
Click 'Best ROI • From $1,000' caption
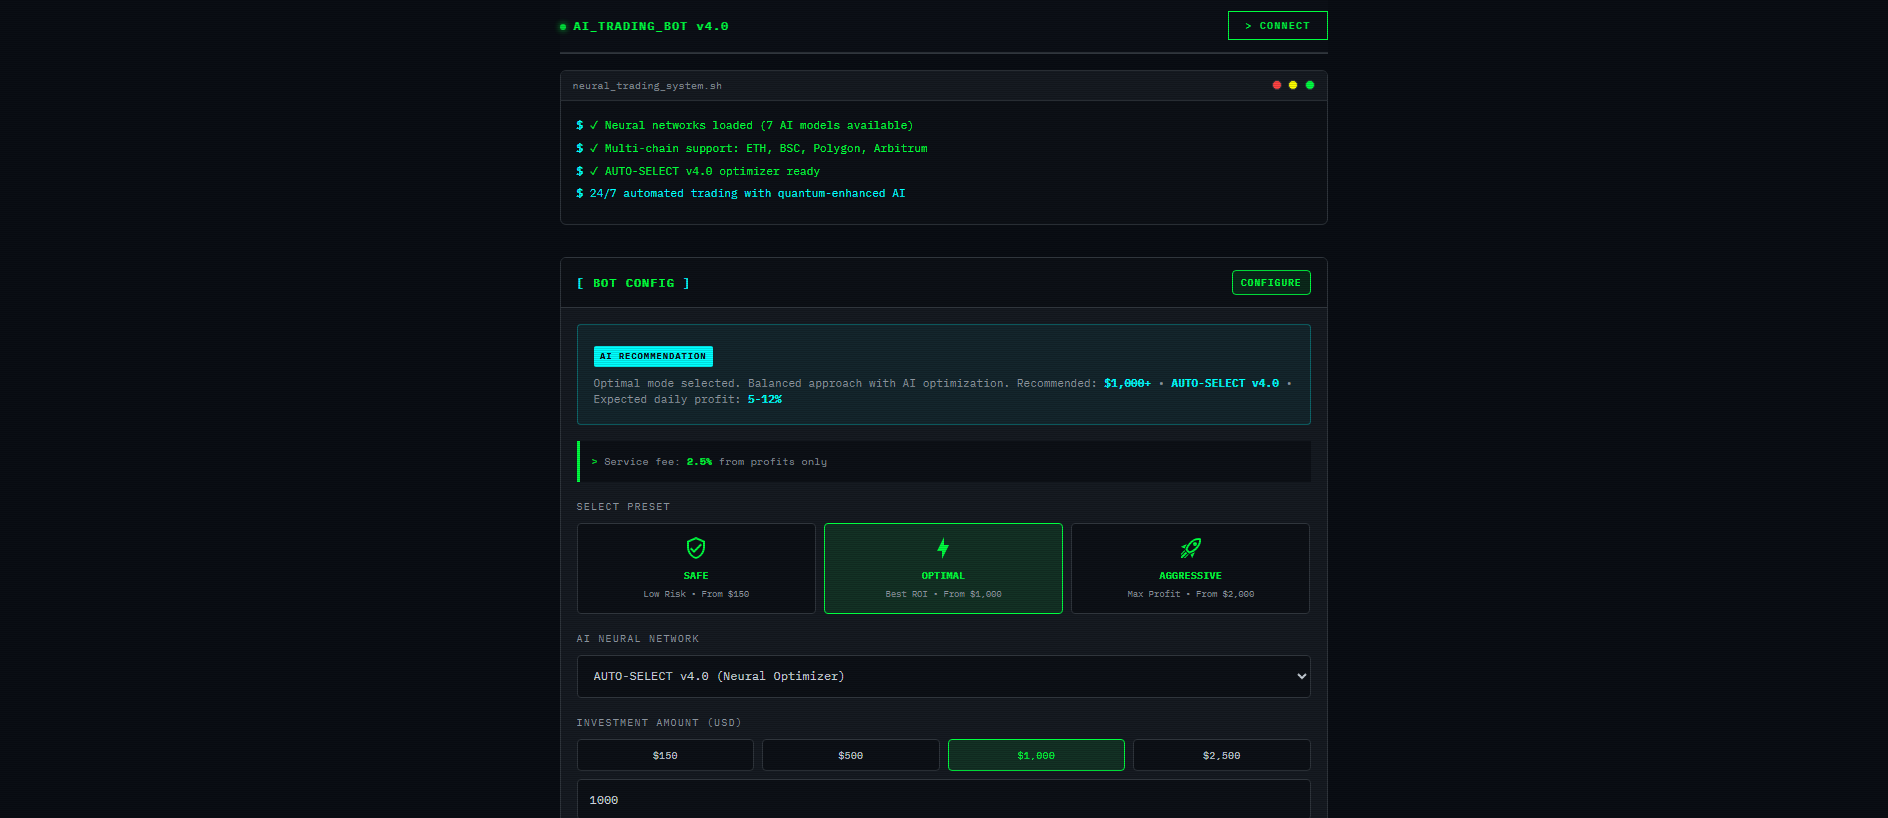[943, 594]
